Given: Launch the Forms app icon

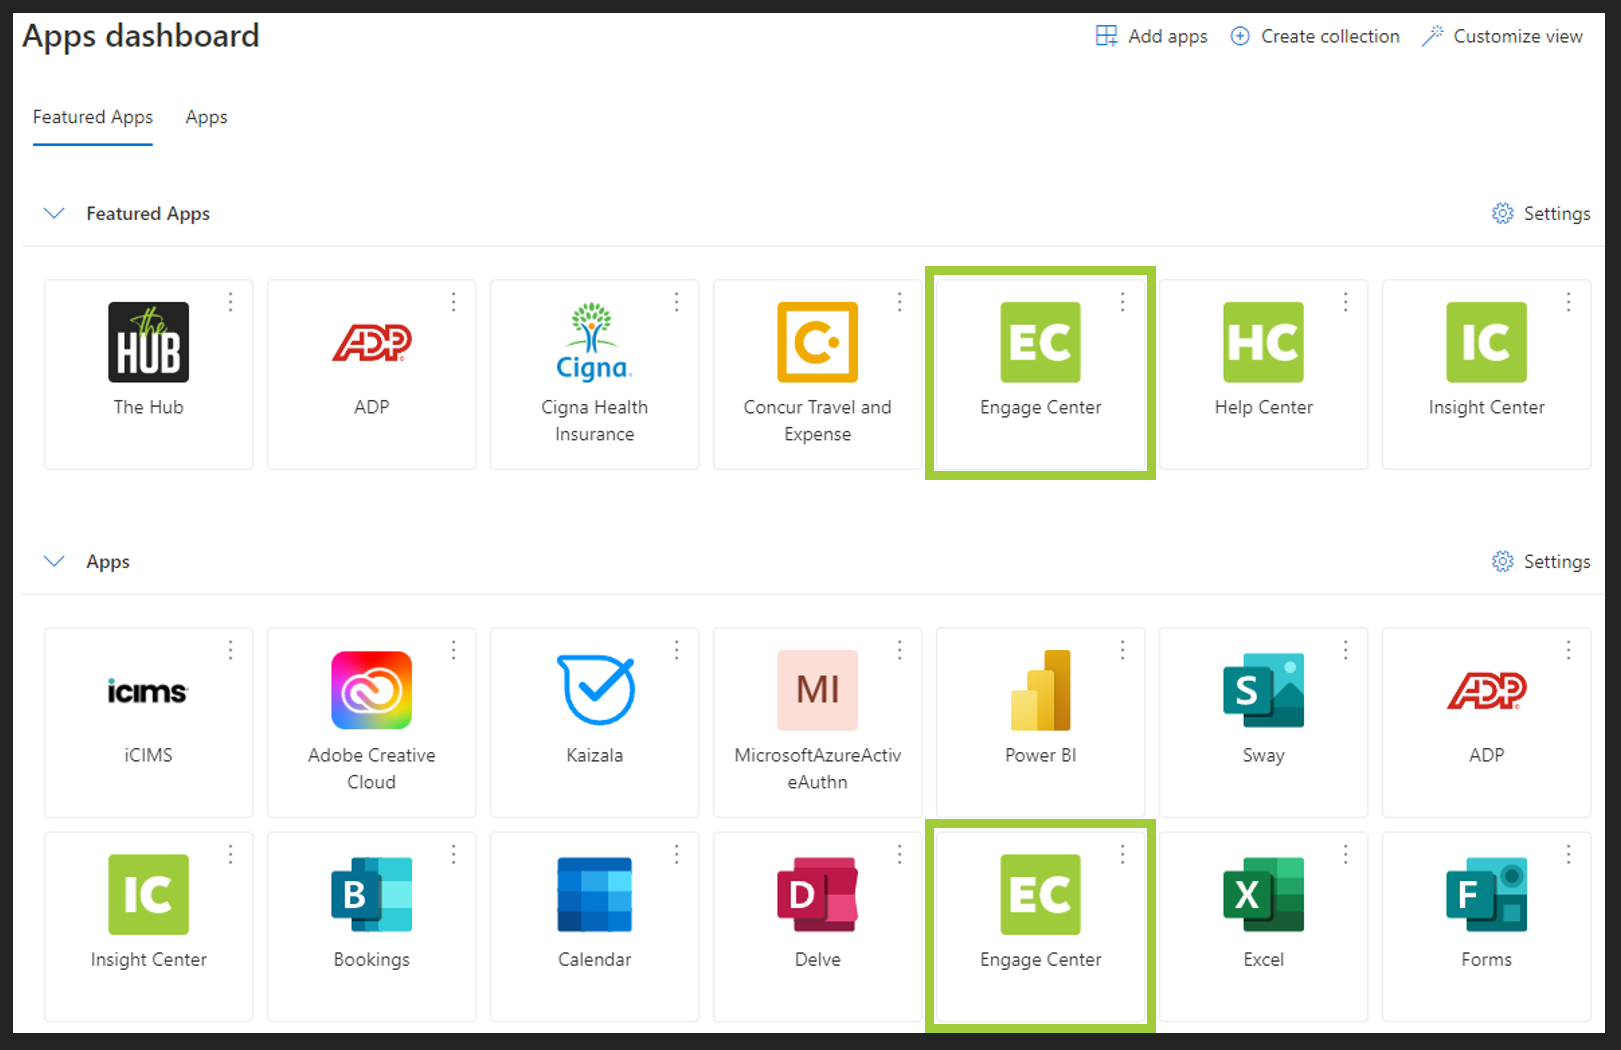Looking at the screenshot, I should (x=1486, y=894).
